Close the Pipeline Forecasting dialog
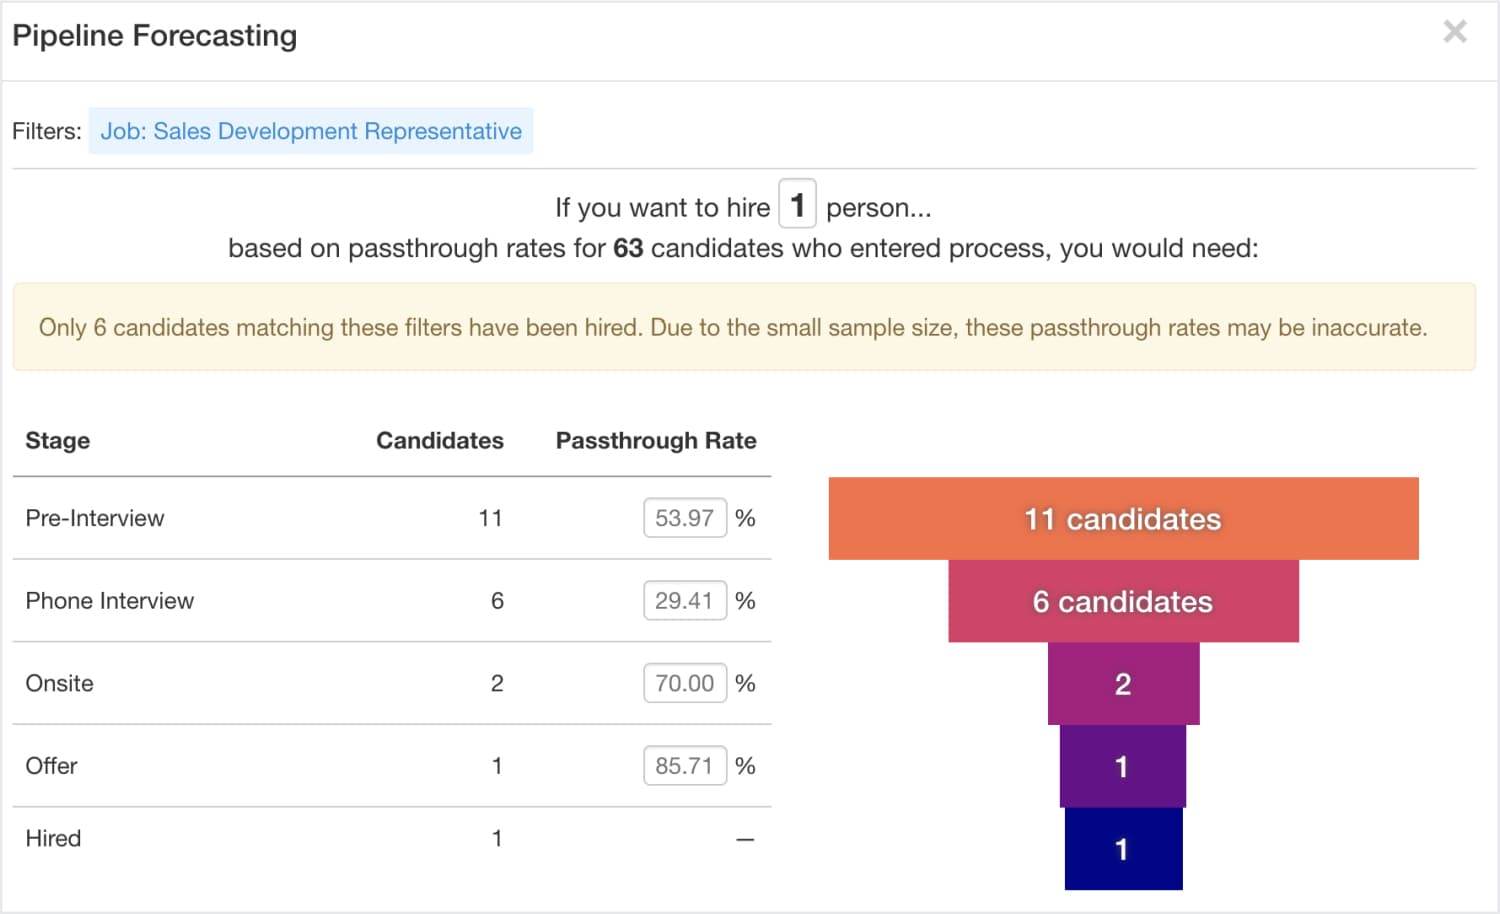Screen dimensions: 1500x914 [1456, 32]
